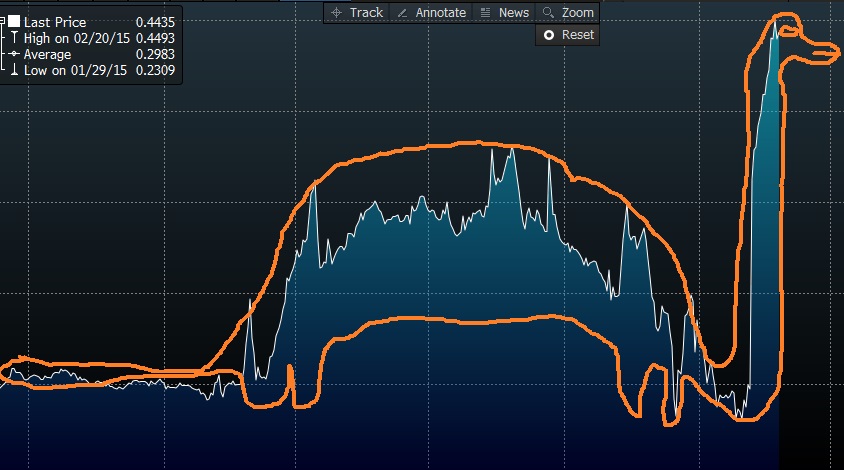The width and height of the screenshot is (844, 470).
Task: Click the High value 0.4493
Action: click(155, 38)
